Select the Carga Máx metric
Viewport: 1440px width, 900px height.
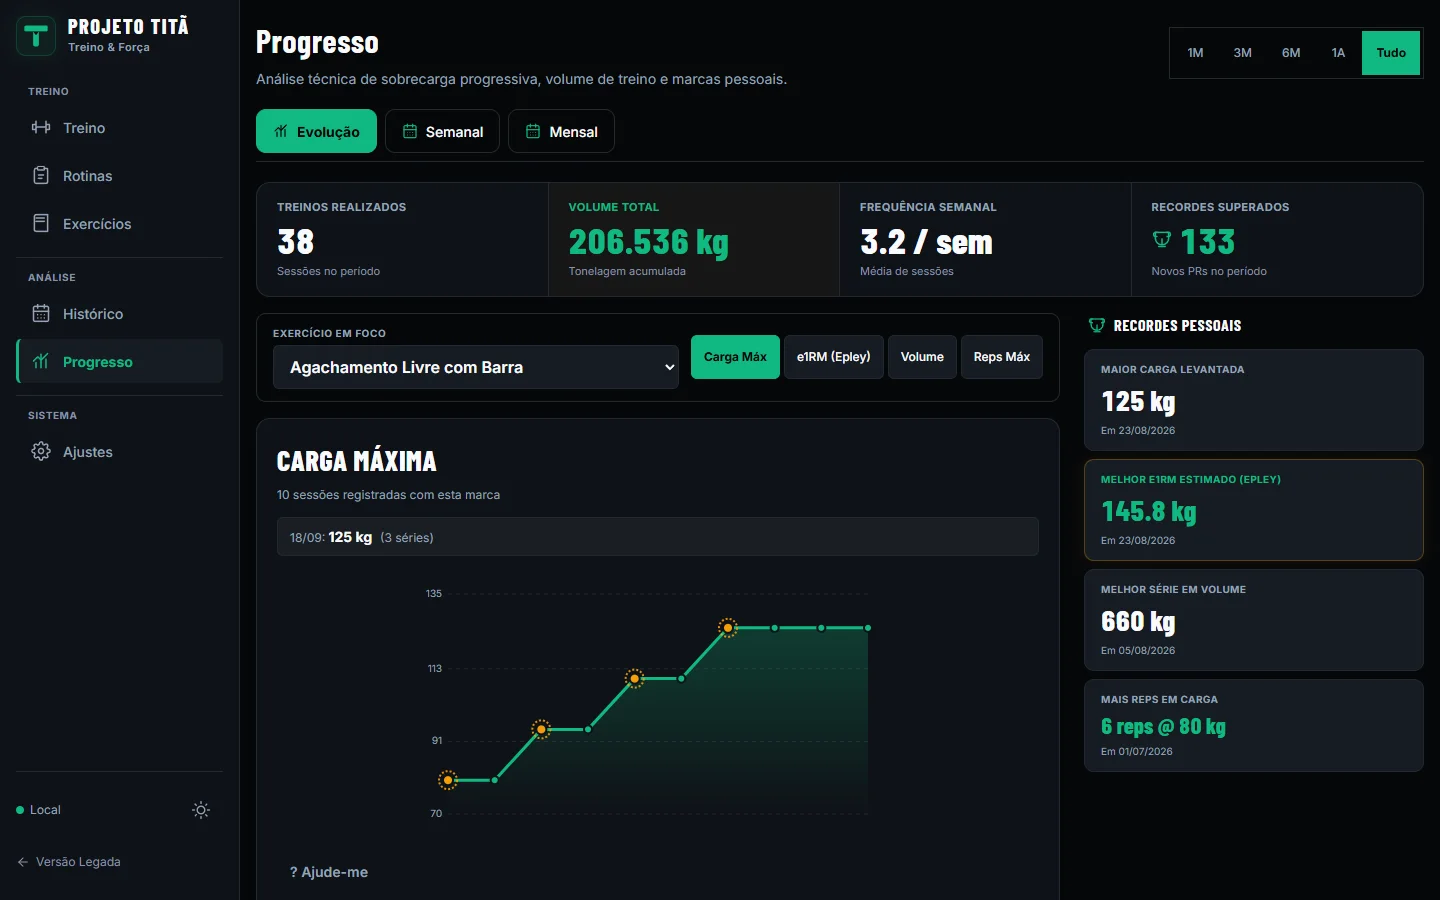tap(735, 357)
